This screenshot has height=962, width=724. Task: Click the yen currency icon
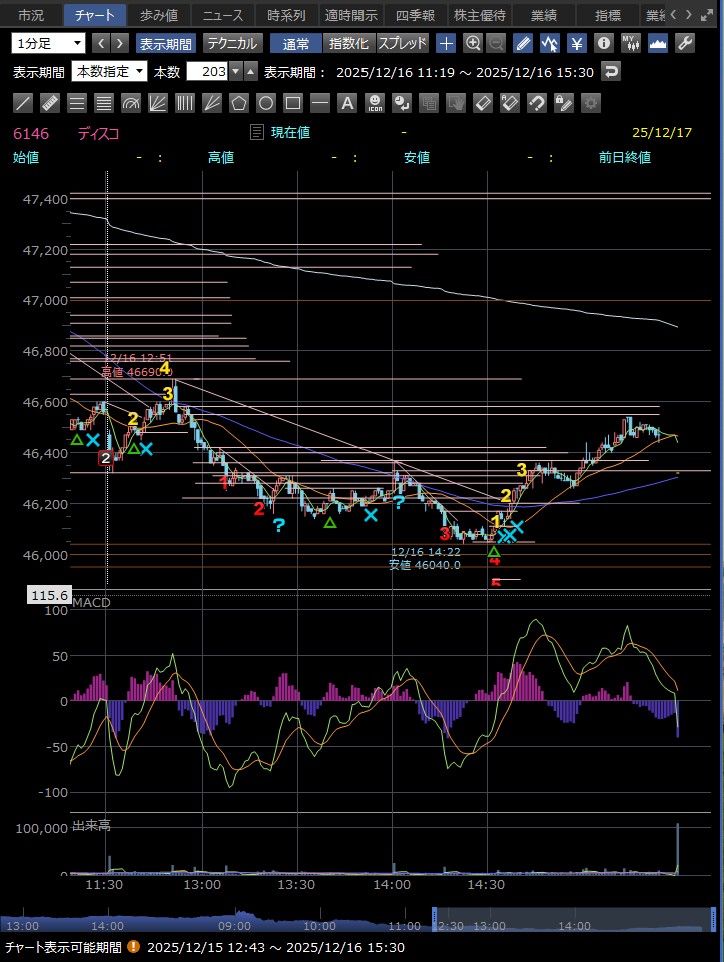[x=577, y=43]
